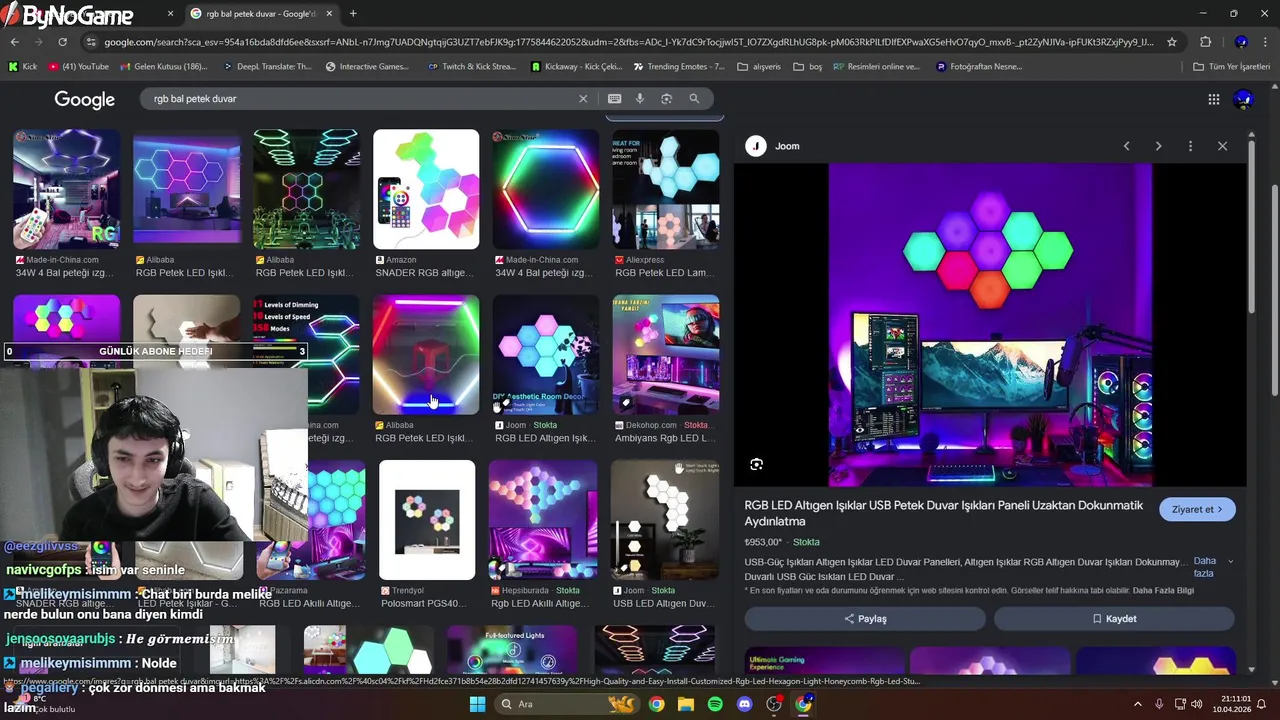Click the large preview image of hexagon lights
The image size is (1280, 720).
tap(990, 325)
